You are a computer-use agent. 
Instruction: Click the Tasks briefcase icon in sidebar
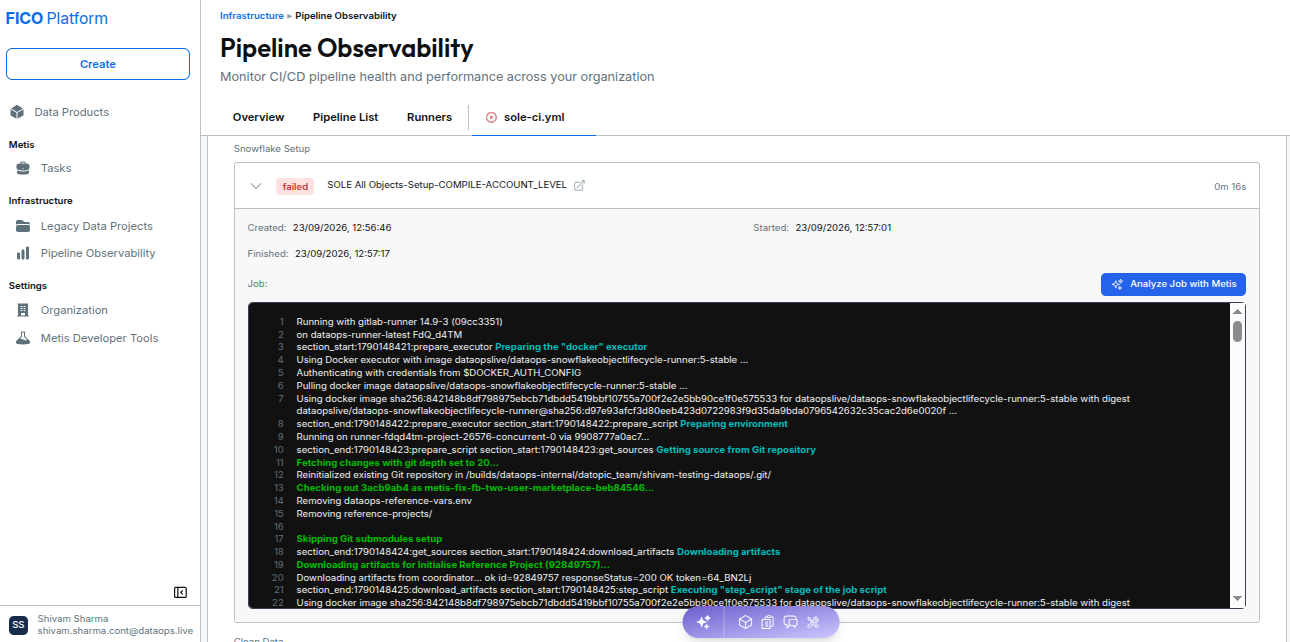pyautogui.click(x=23, y=168)
